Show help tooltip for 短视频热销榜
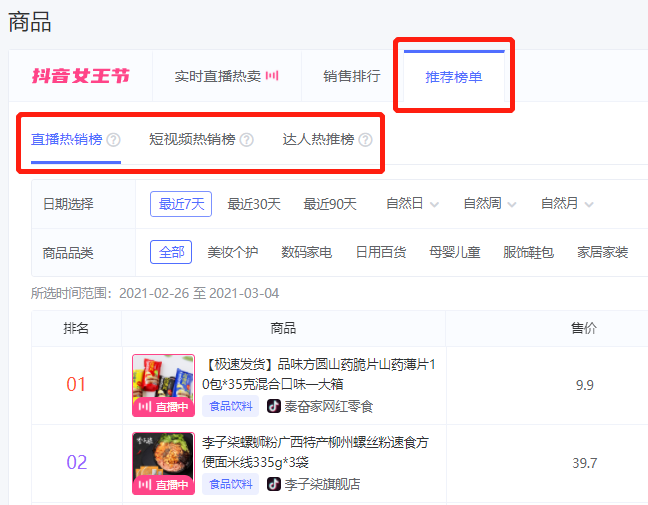The width and height of the screenshot is (648, 505). (247, 140)
